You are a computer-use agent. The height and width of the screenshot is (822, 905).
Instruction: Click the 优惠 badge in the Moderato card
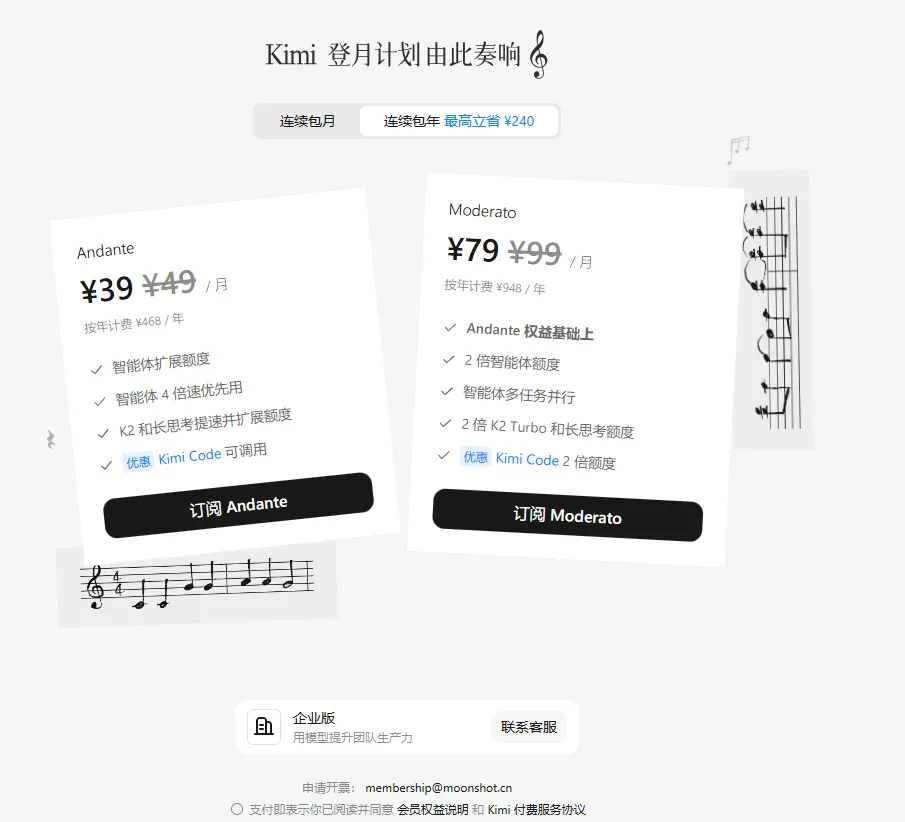476,457
